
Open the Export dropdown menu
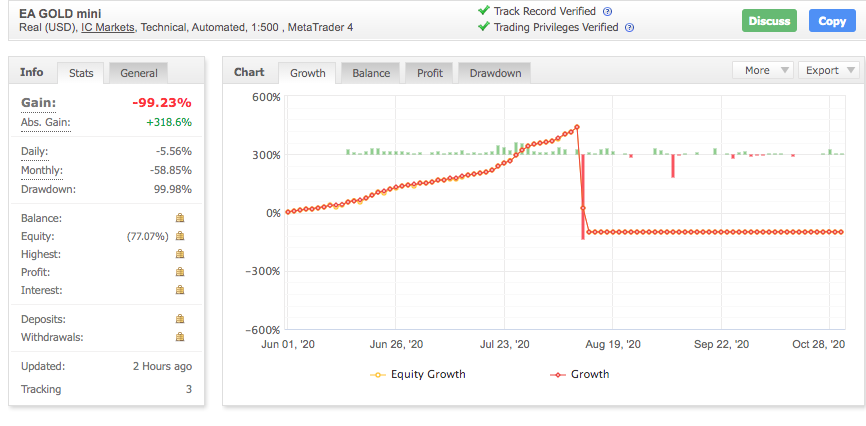coord(830,70)
